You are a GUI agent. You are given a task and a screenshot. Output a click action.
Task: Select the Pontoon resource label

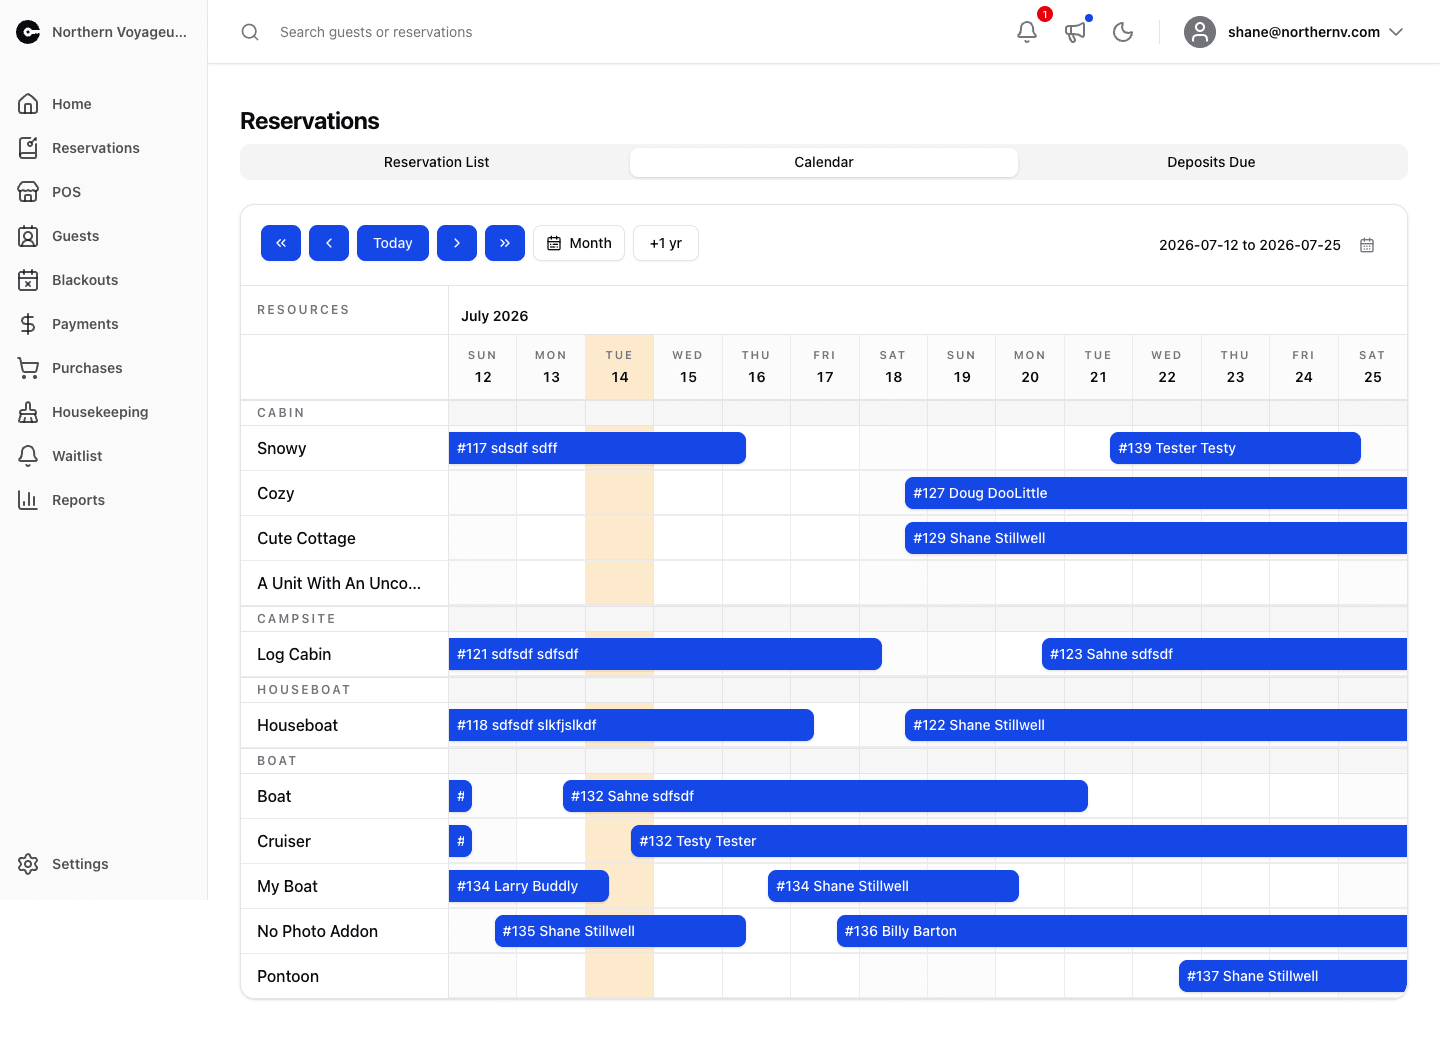point(288,976)
